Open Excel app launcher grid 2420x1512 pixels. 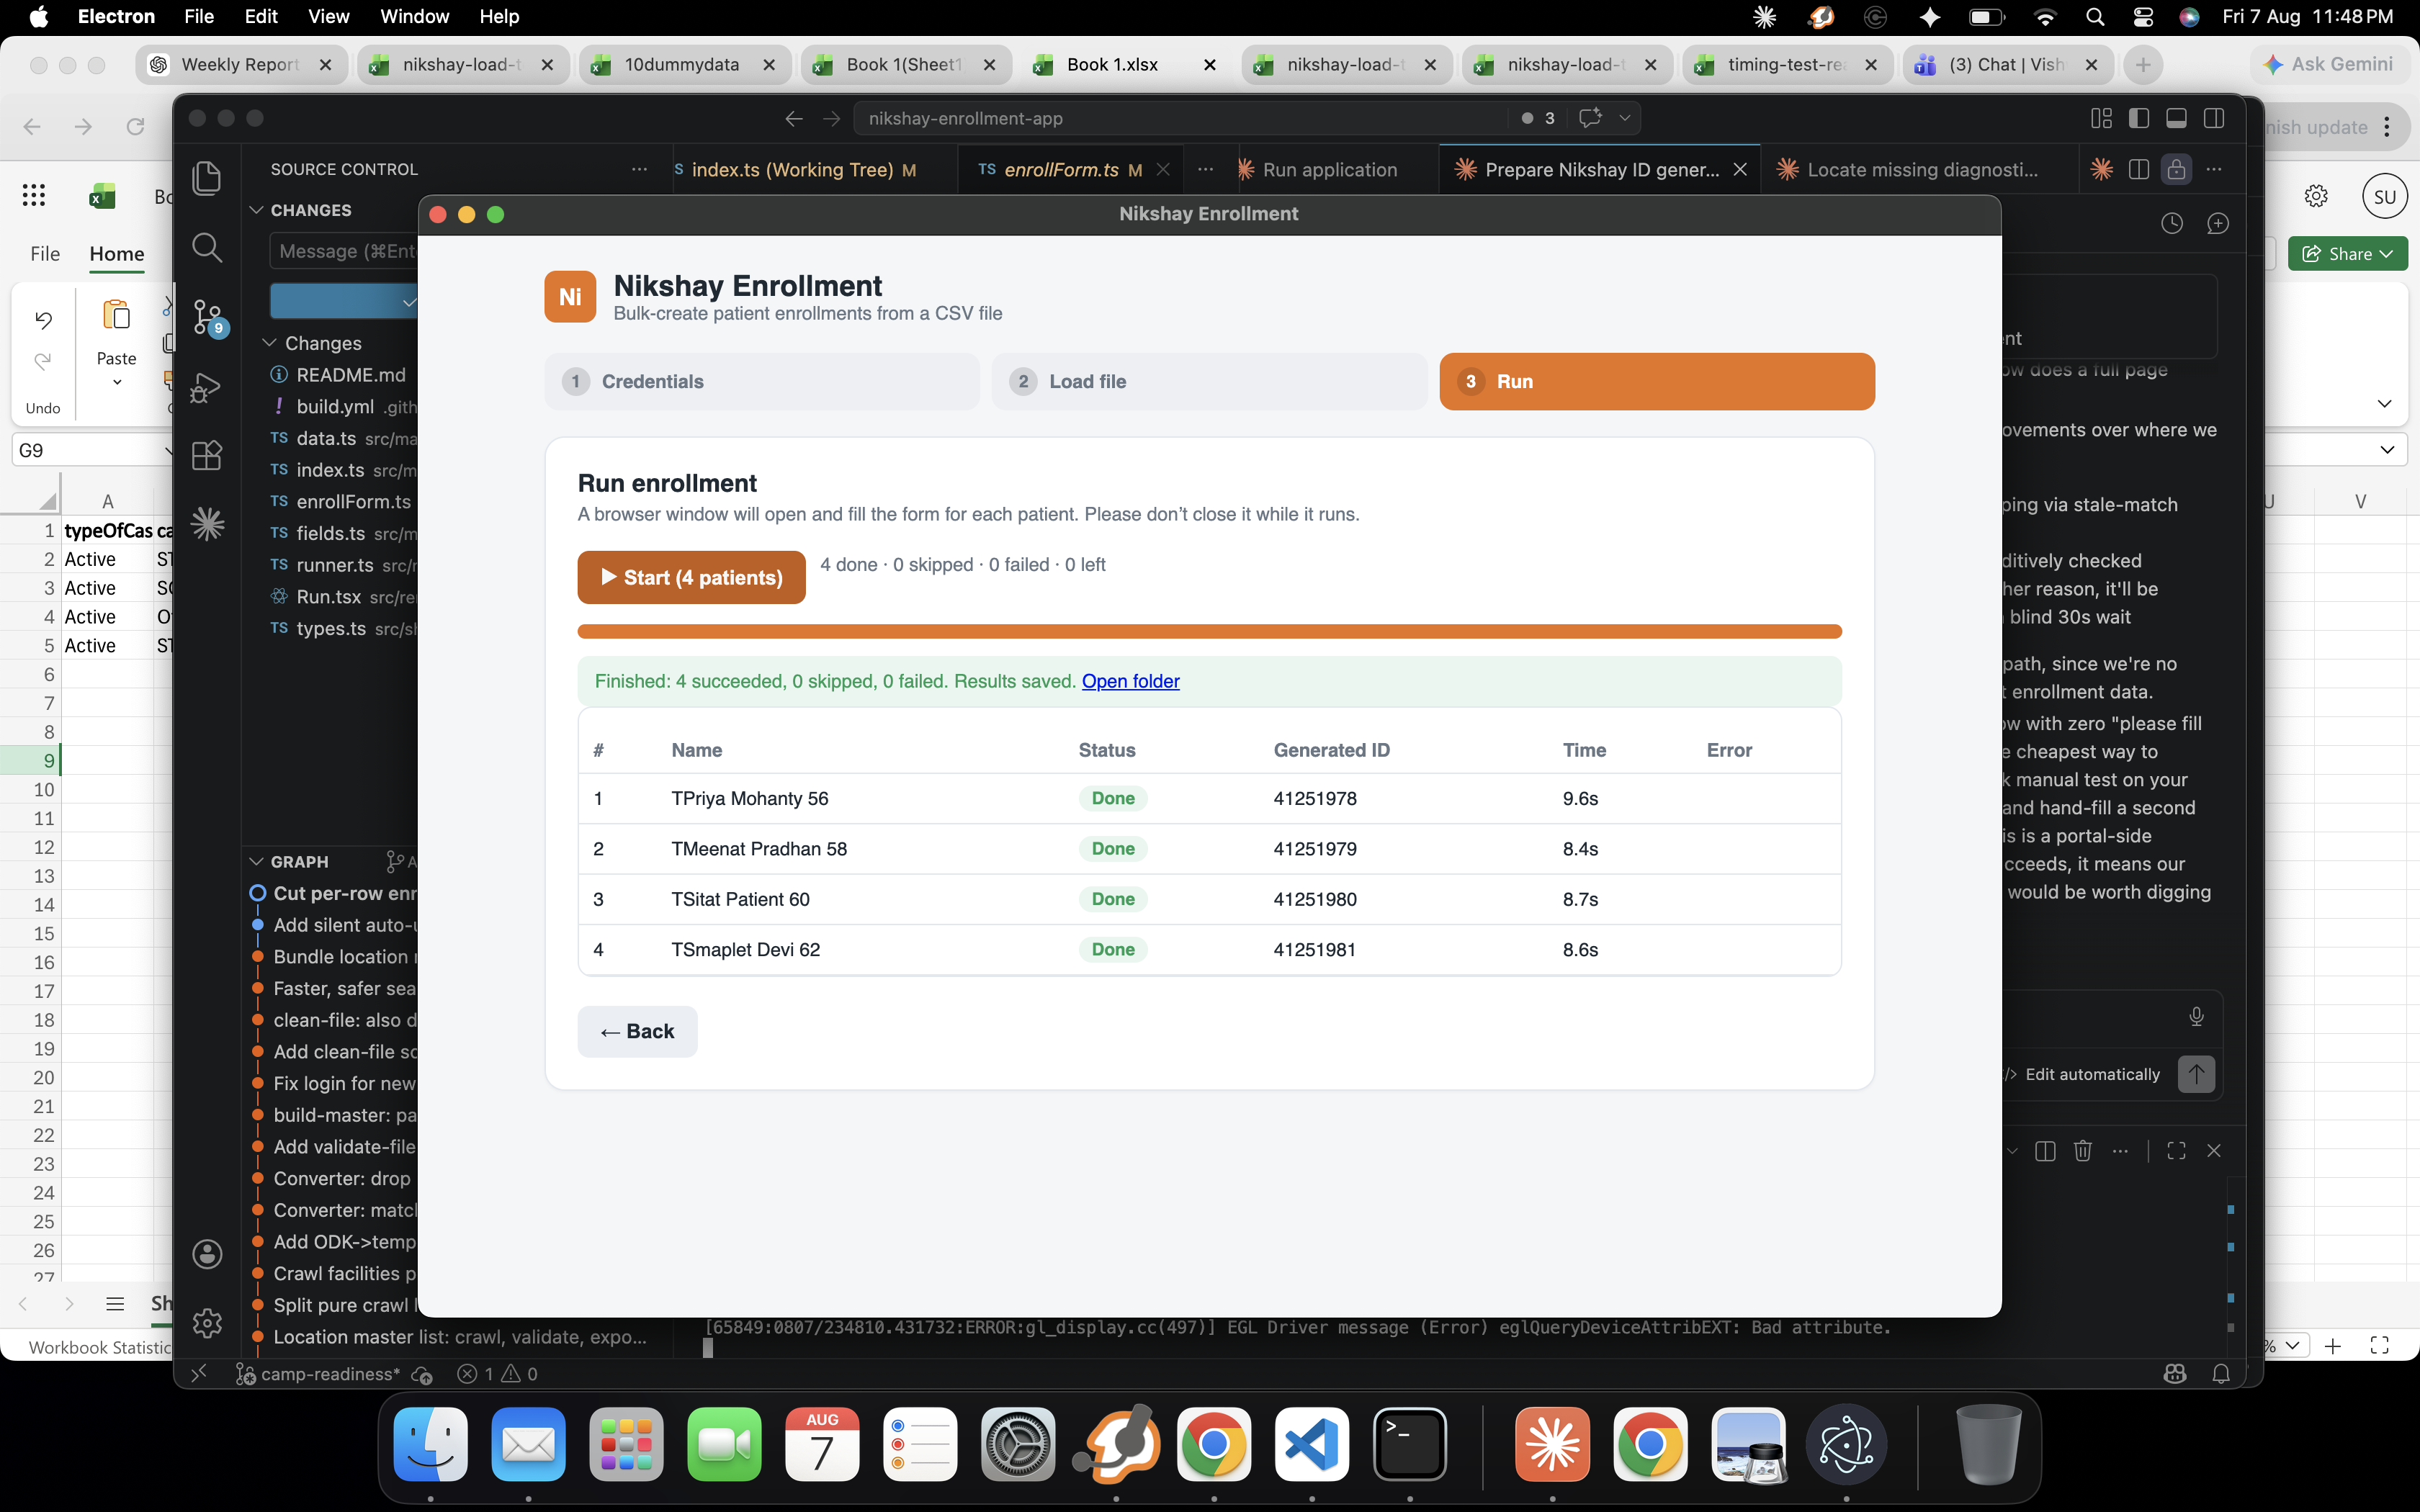point(34,195)
